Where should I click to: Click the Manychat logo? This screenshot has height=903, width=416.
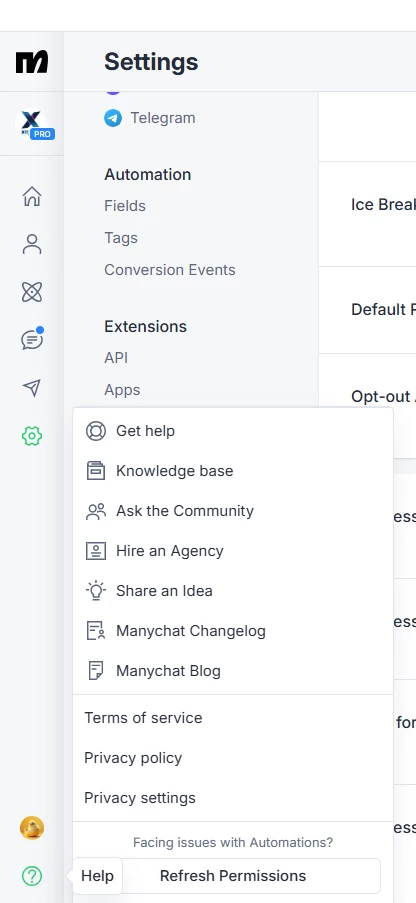(32, 62)
